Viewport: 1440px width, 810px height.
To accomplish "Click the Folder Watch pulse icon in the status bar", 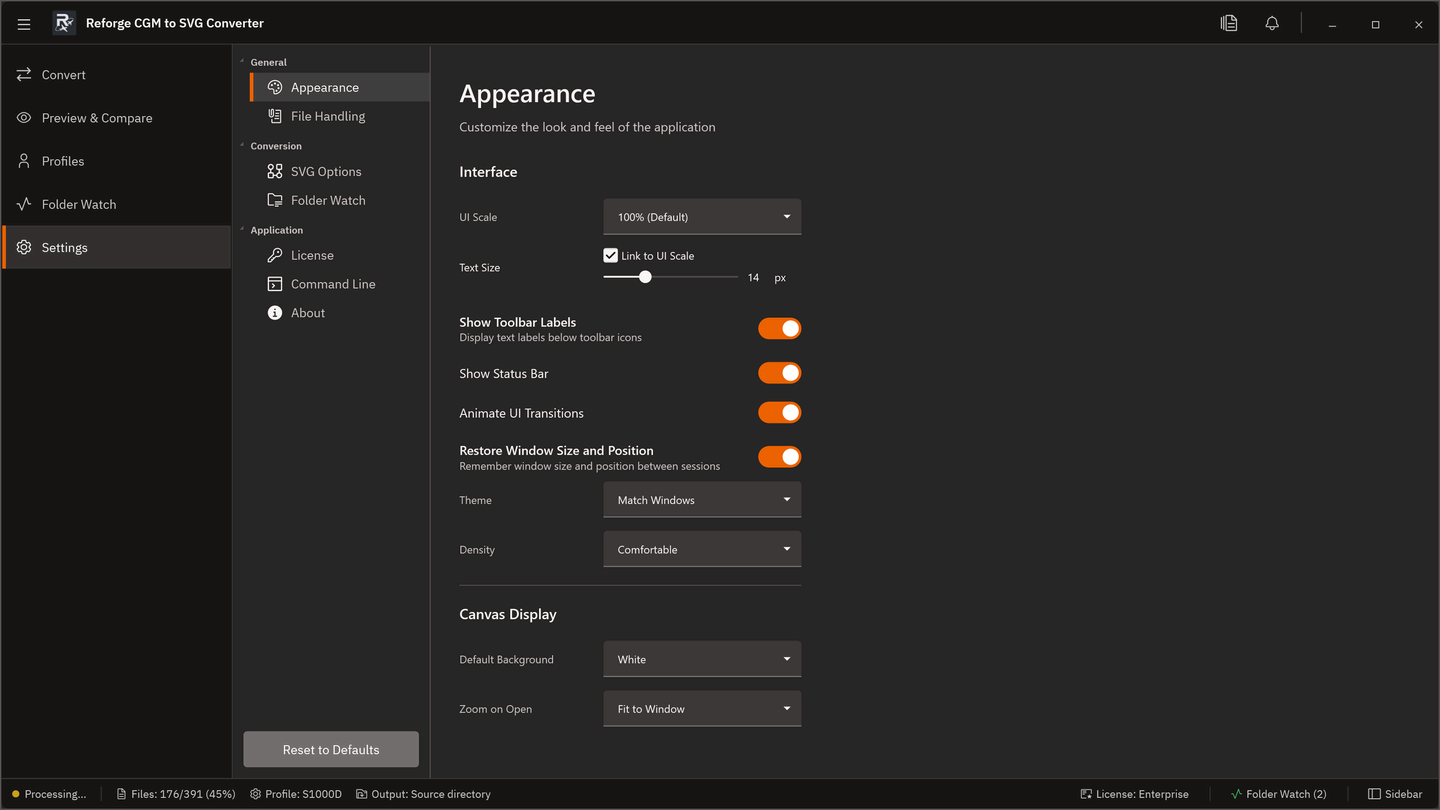I will 1236,794.
